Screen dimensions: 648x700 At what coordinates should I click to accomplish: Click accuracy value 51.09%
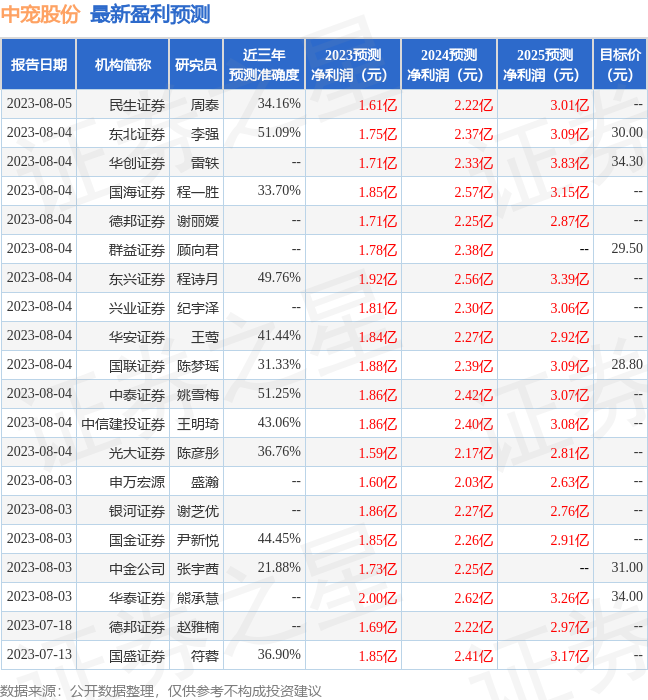[279, 133]
